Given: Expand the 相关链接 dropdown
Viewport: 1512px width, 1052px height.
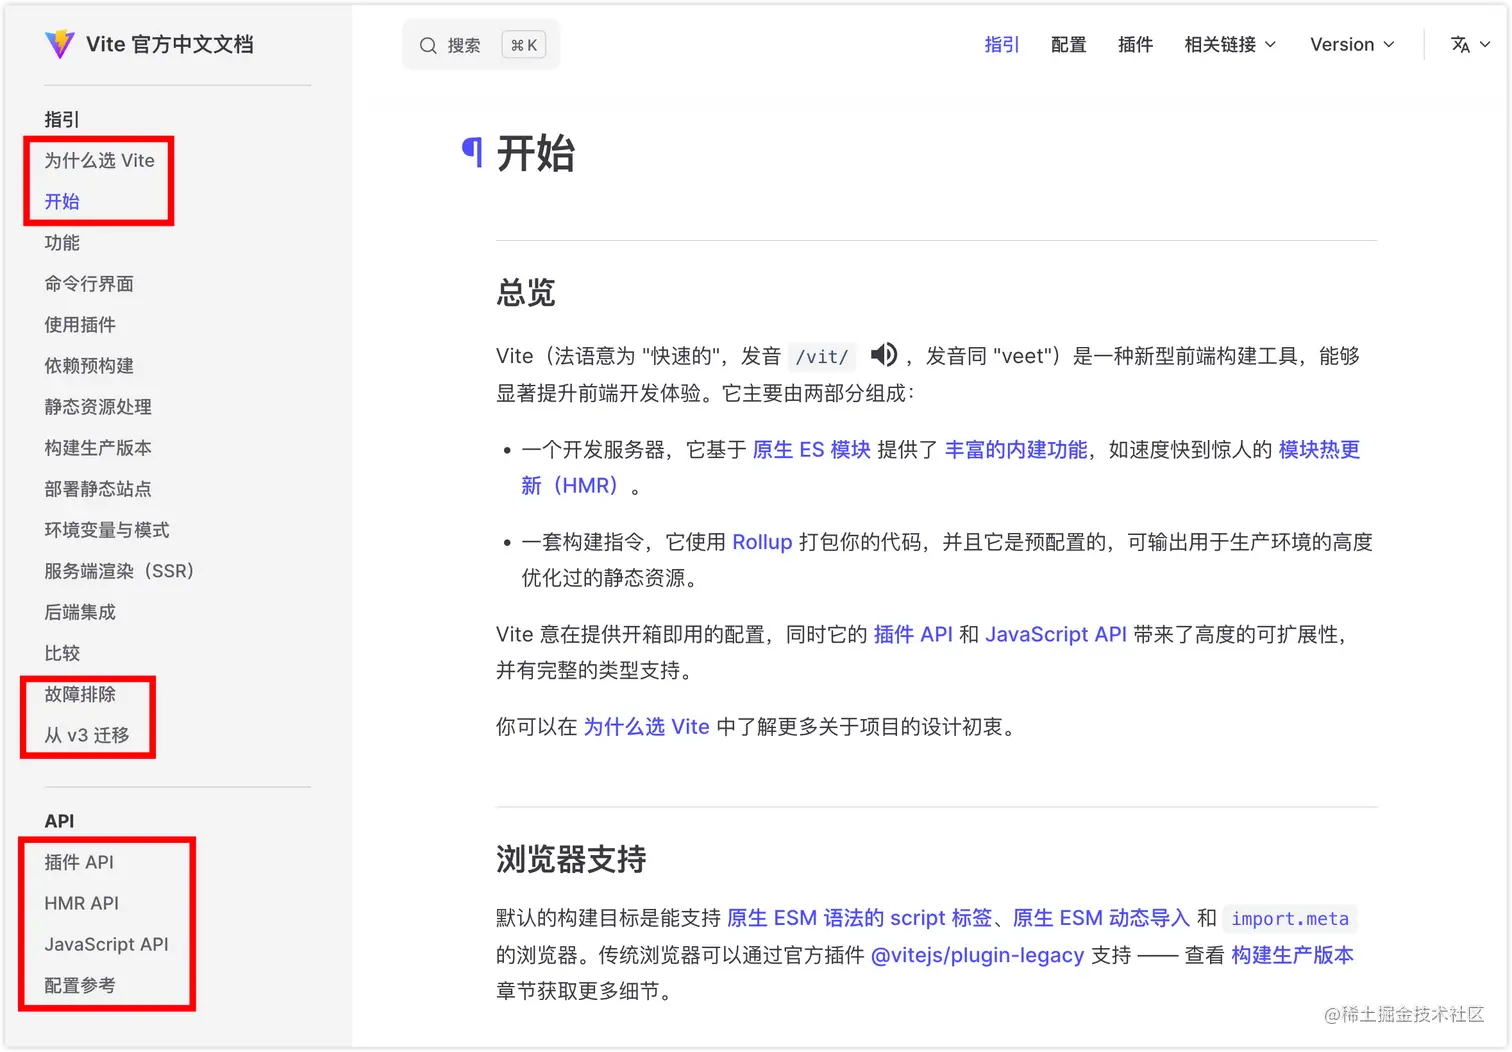Looking at the screenshot, I should pyautogui.click(x=1230, y=44).
